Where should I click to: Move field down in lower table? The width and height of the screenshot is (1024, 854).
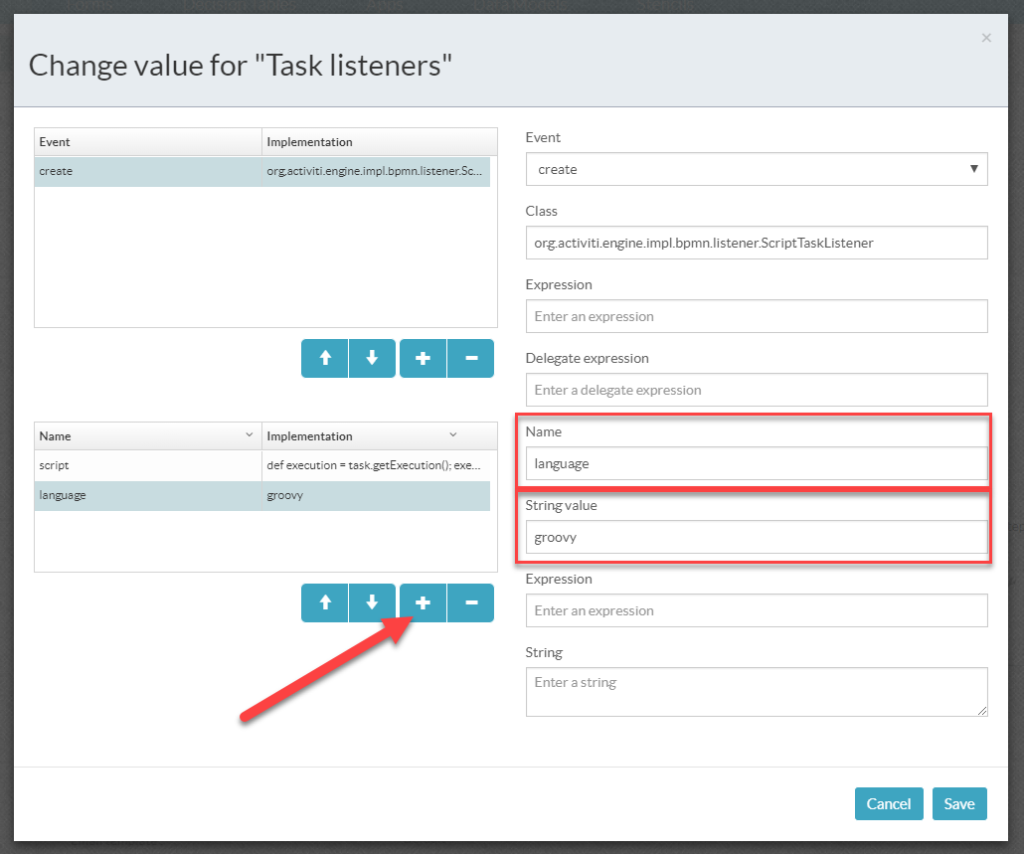point(372,603)
